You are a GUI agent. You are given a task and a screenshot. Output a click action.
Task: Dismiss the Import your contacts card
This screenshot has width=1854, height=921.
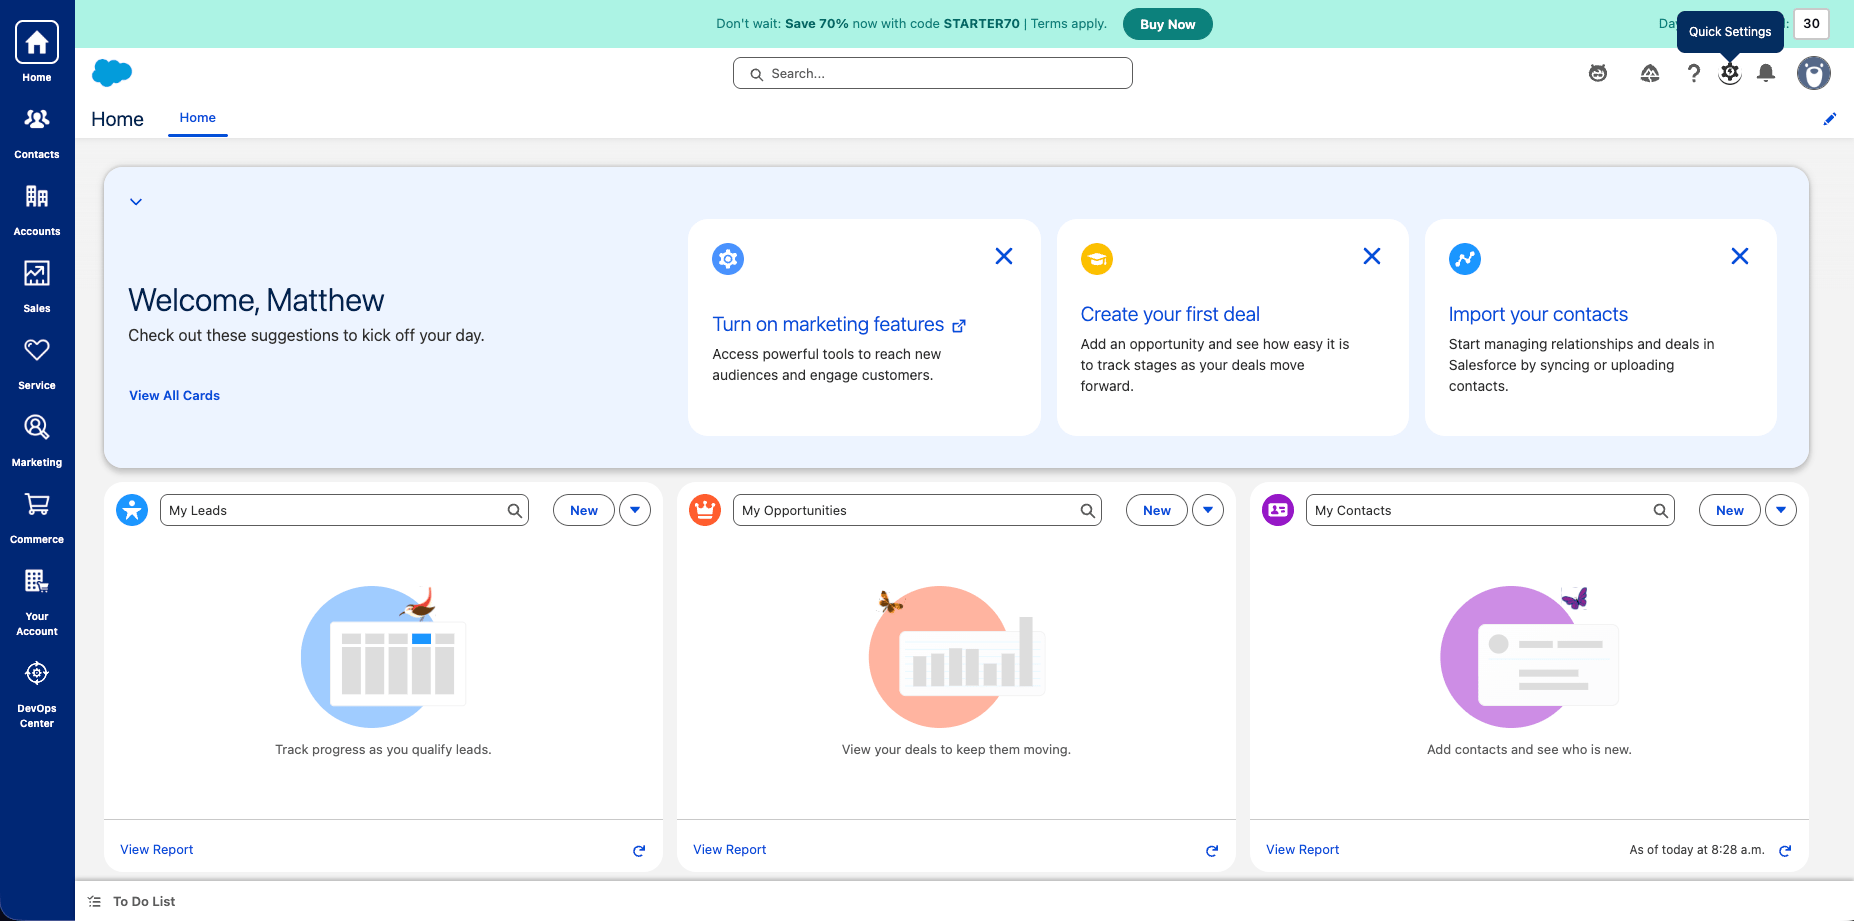pyautogui.click(x=1740, y=256)
